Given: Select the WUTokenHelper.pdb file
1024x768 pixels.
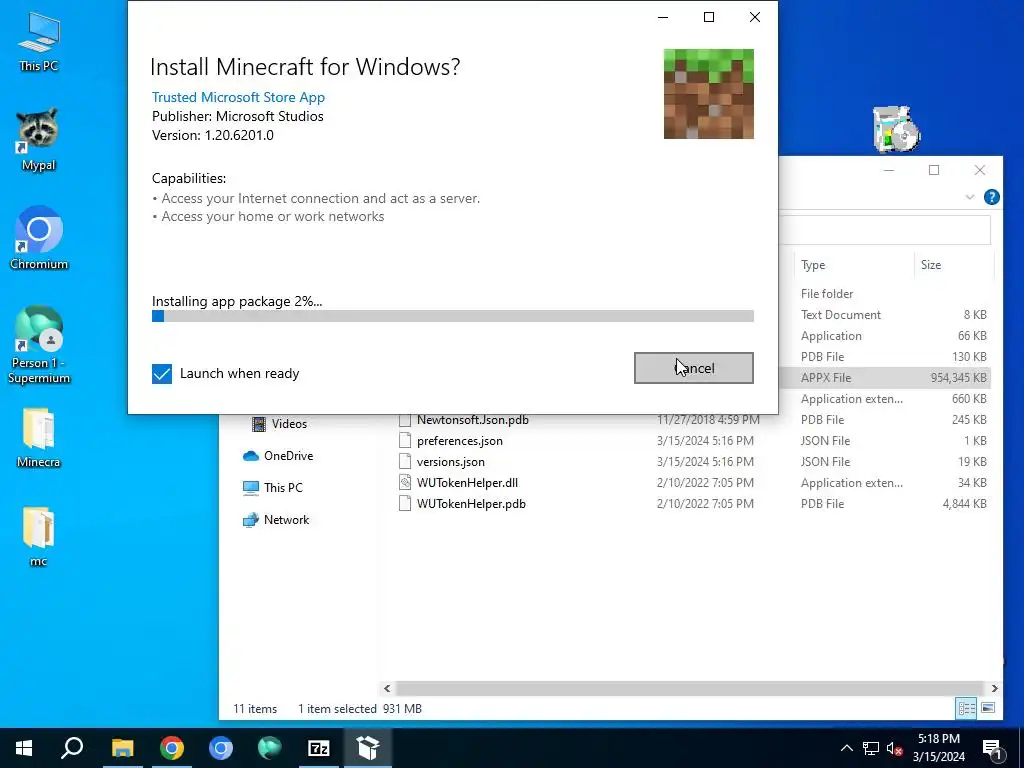Looking at the screenshot, I should click(471, 504).
